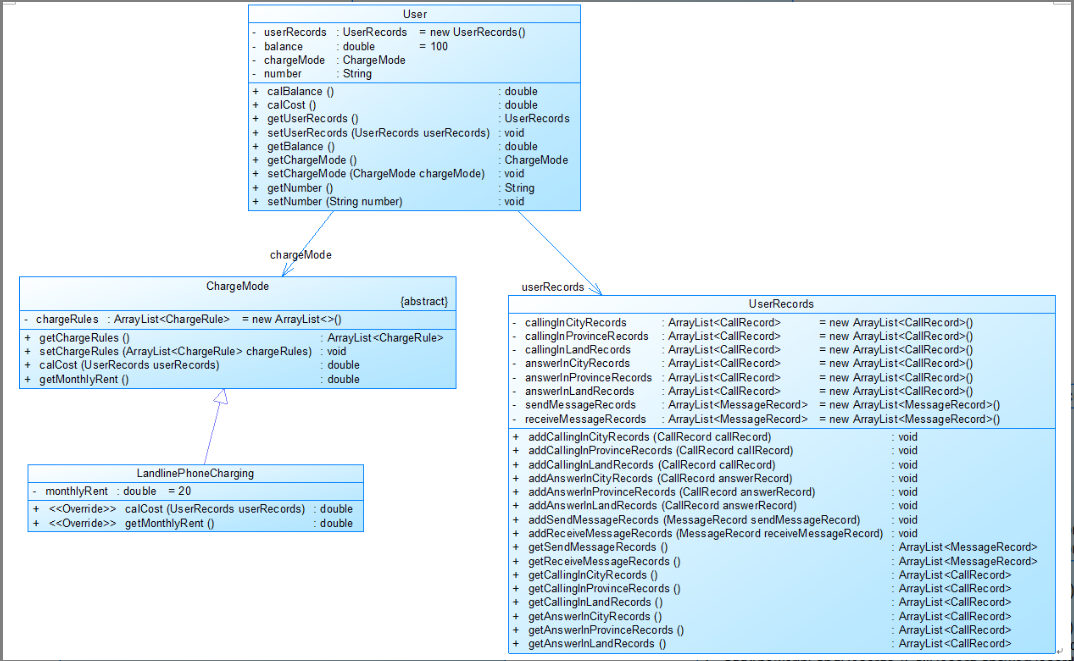The image size is (1074, 661).
Task: Click getAnswerInProvinceRecords () method
Action: (762, 630)
